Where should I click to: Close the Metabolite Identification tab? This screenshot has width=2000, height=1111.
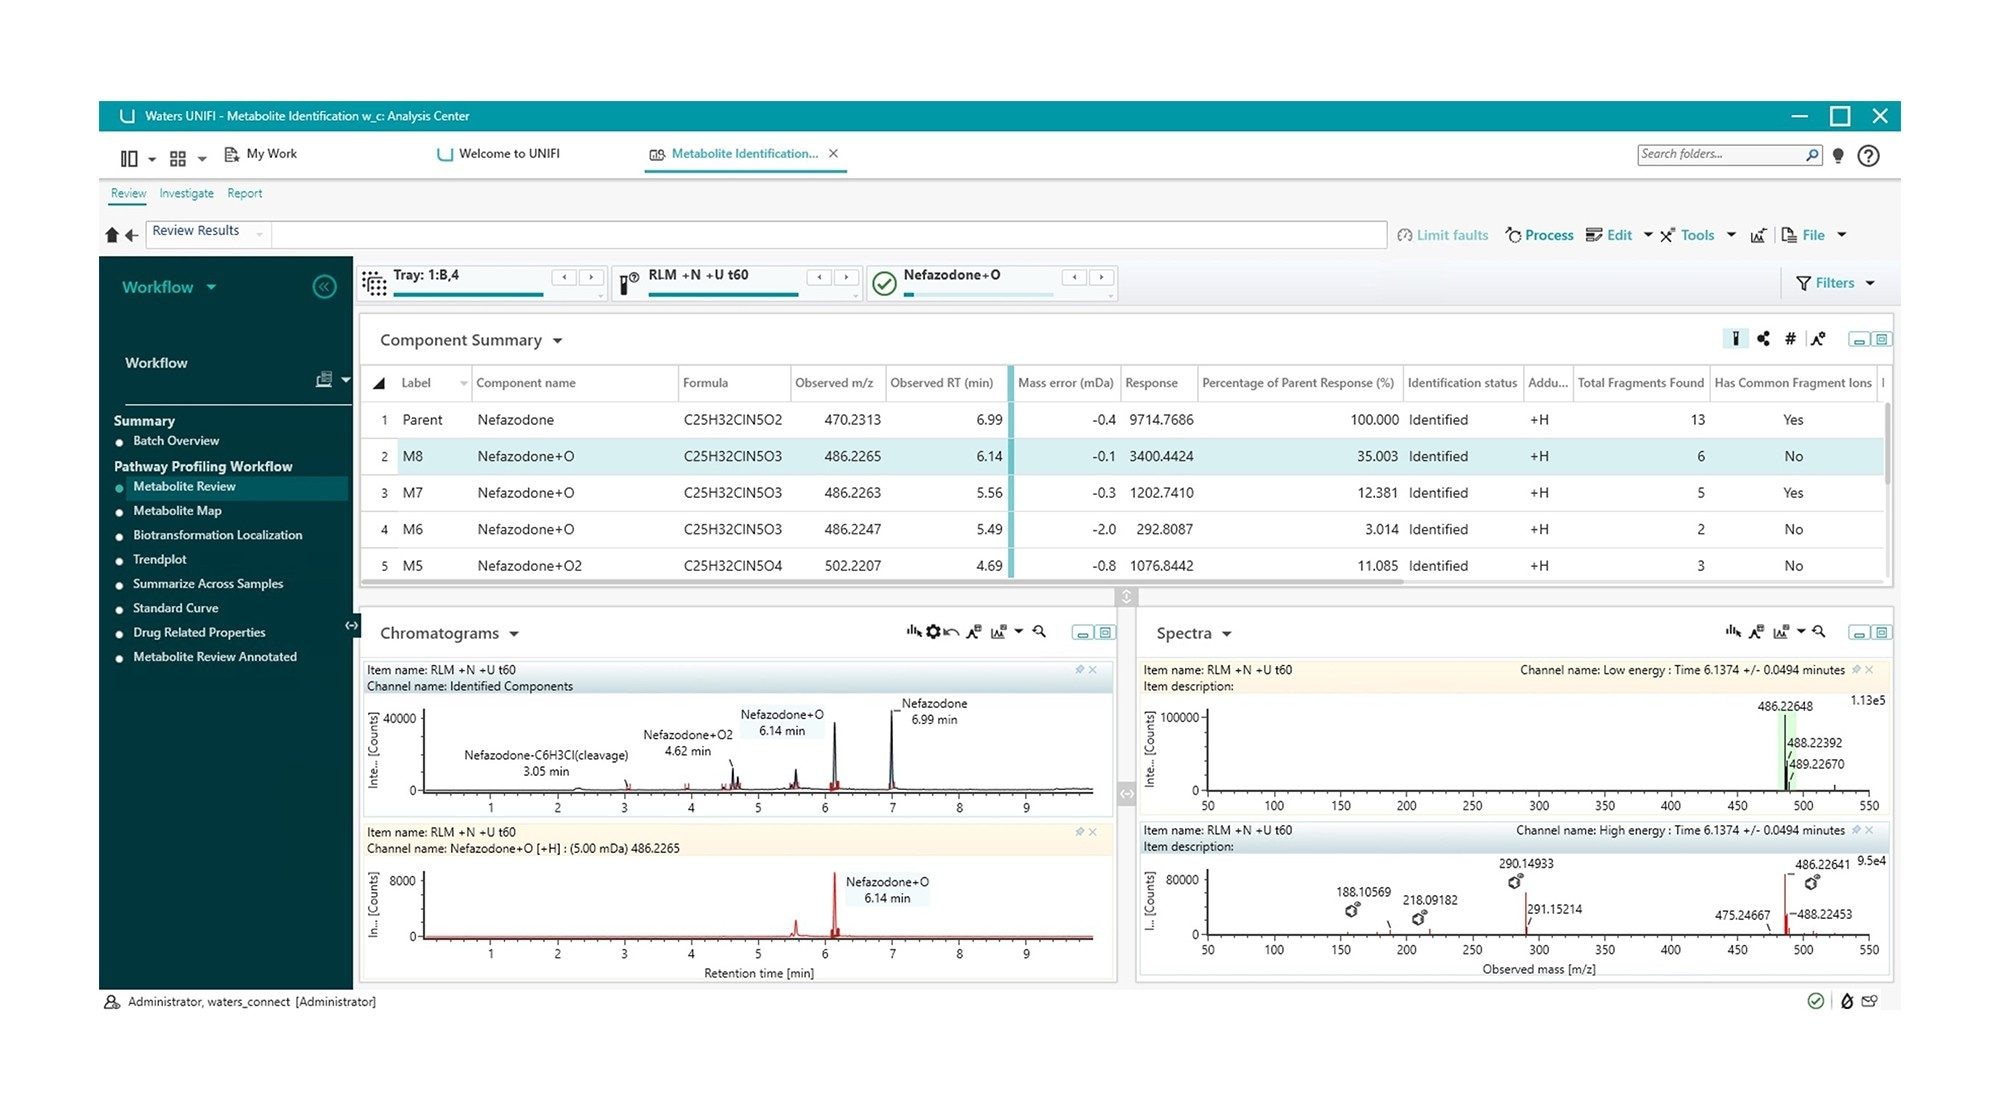coord(833,153)
